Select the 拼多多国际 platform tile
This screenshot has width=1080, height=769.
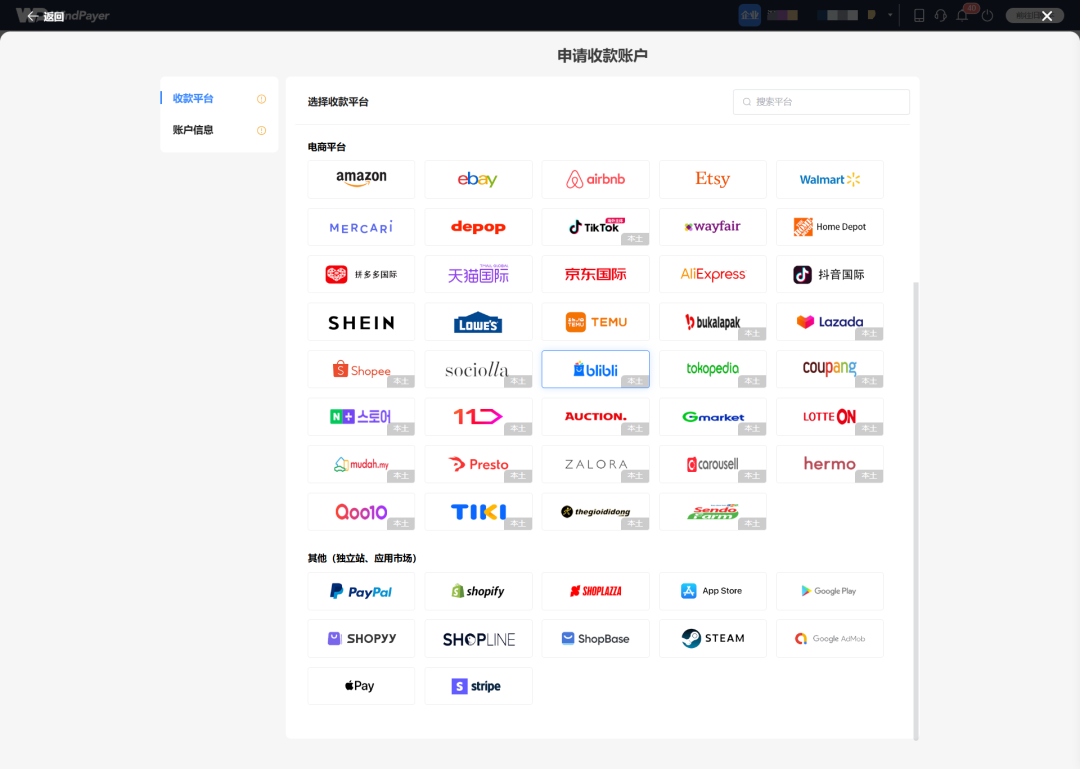pyautogui.click(x=361, y=274)
